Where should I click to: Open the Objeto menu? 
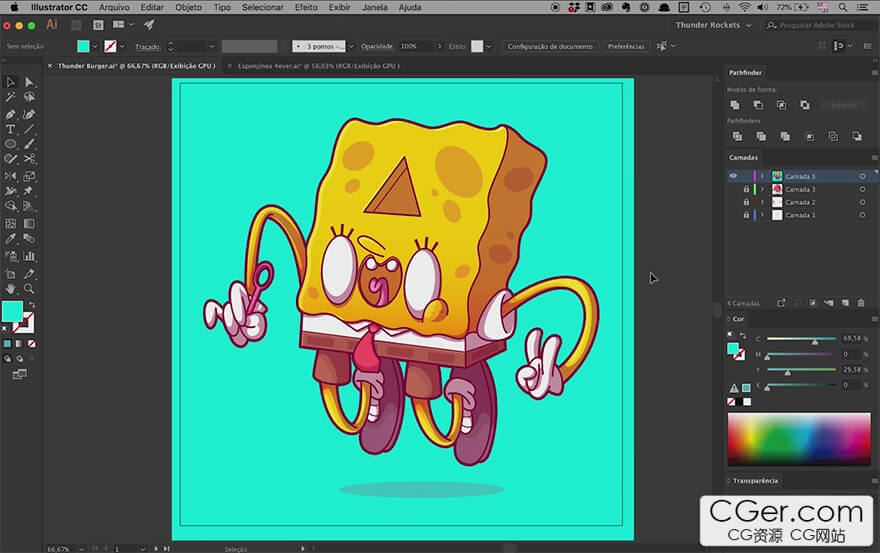(x=188, y=7)
